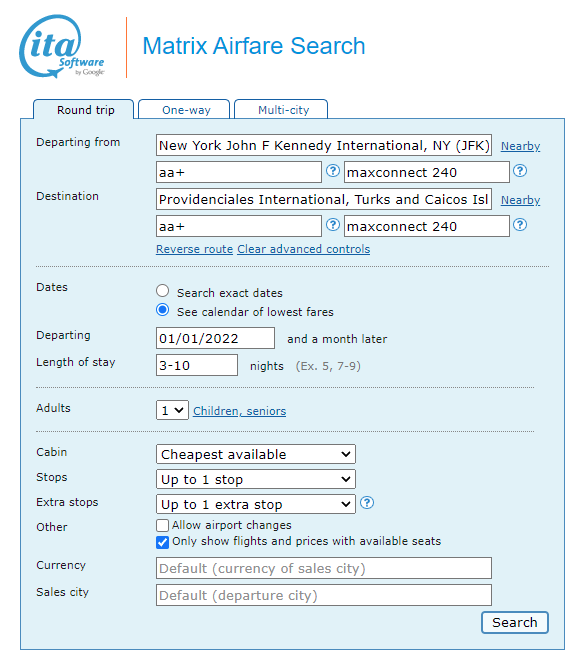Open help icon beside departure maxconnect extension field
Image resolution: width=576 pixels, height=670 pixels.
(520, 171)
